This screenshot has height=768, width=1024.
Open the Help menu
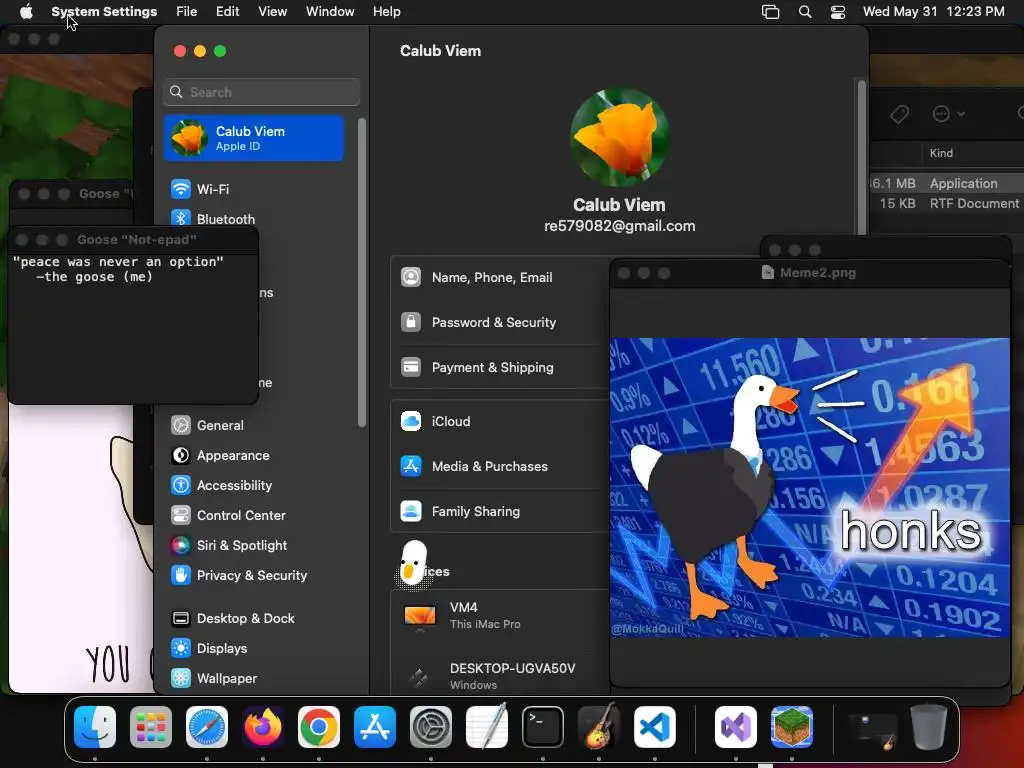[387, 12]
